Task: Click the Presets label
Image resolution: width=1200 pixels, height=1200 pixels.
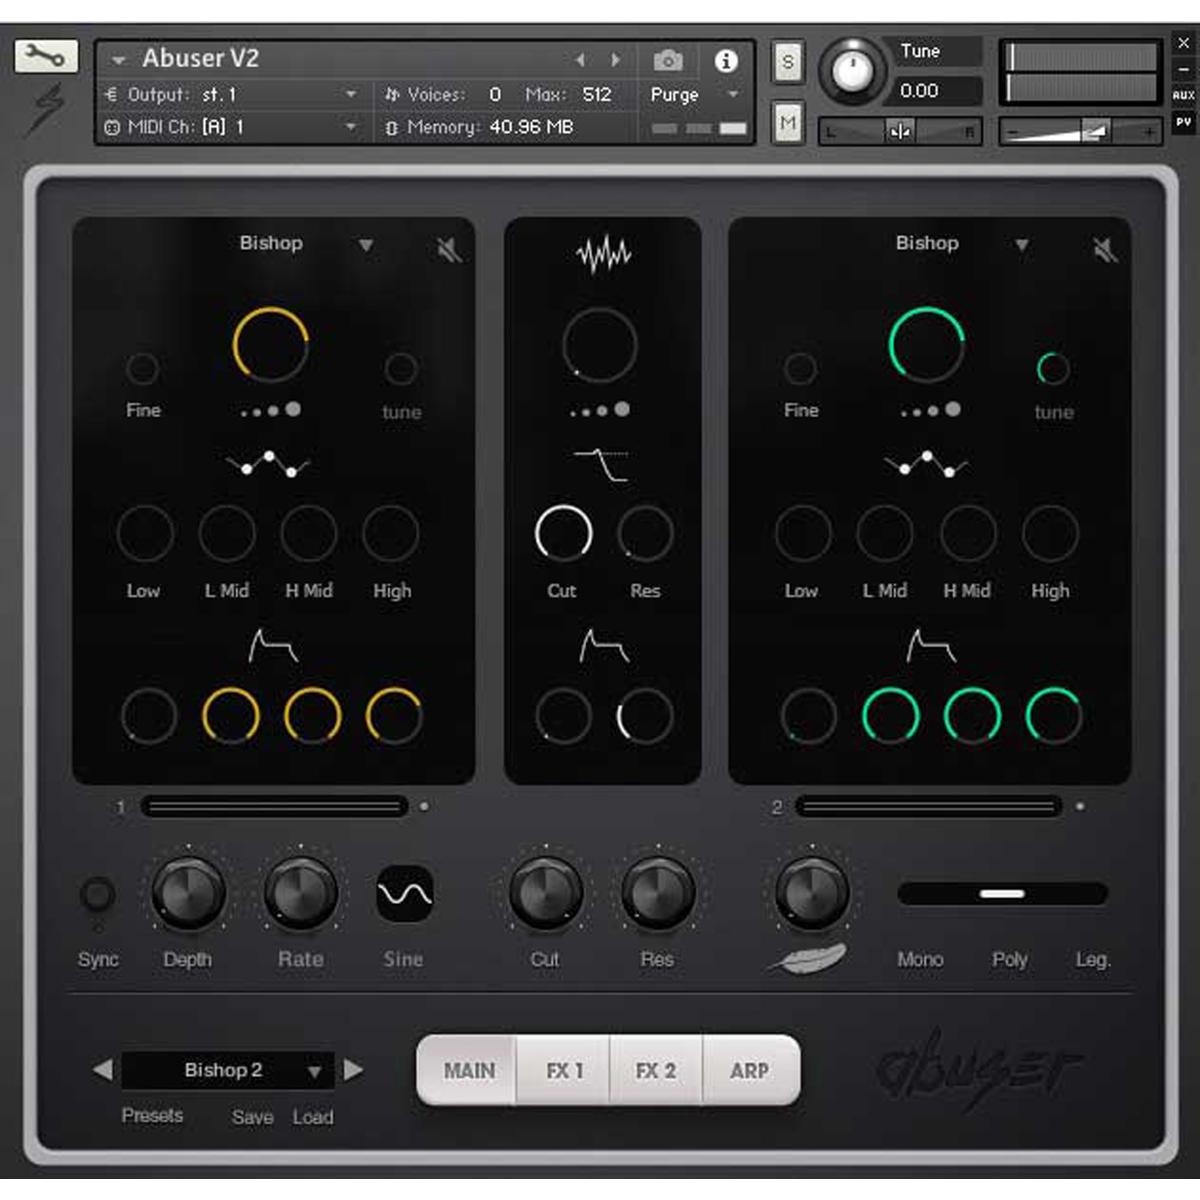Action: pyautogui.click(x=152, y=1115)
